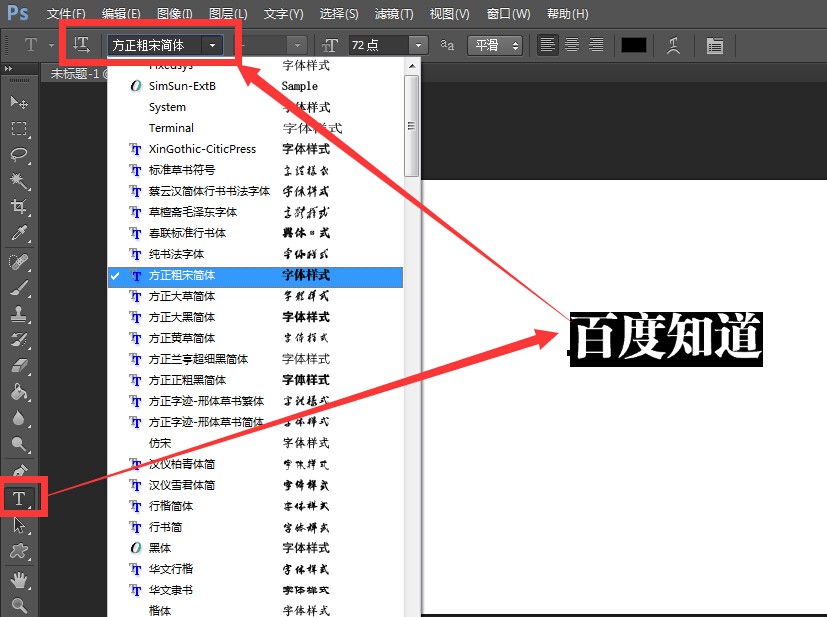The height and width of the screenshot is (617, 827).
Task: Select the Eyedropper tool
Action: 20,233
